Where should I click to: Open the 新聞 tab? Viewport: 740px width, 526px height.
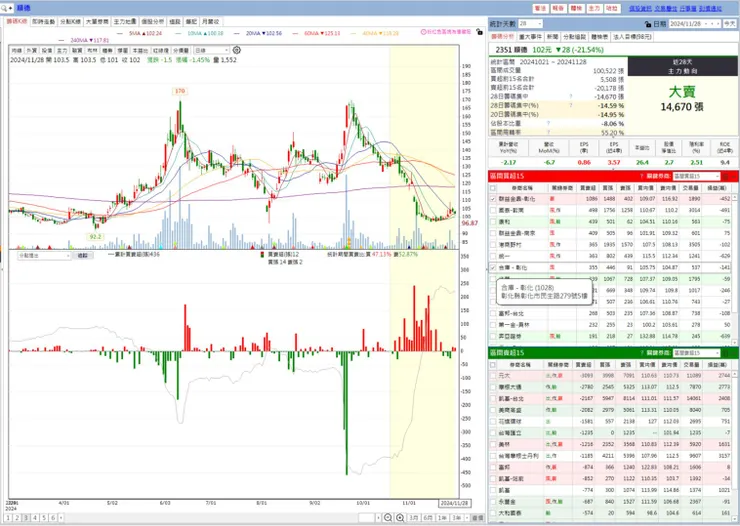(552, 37)
